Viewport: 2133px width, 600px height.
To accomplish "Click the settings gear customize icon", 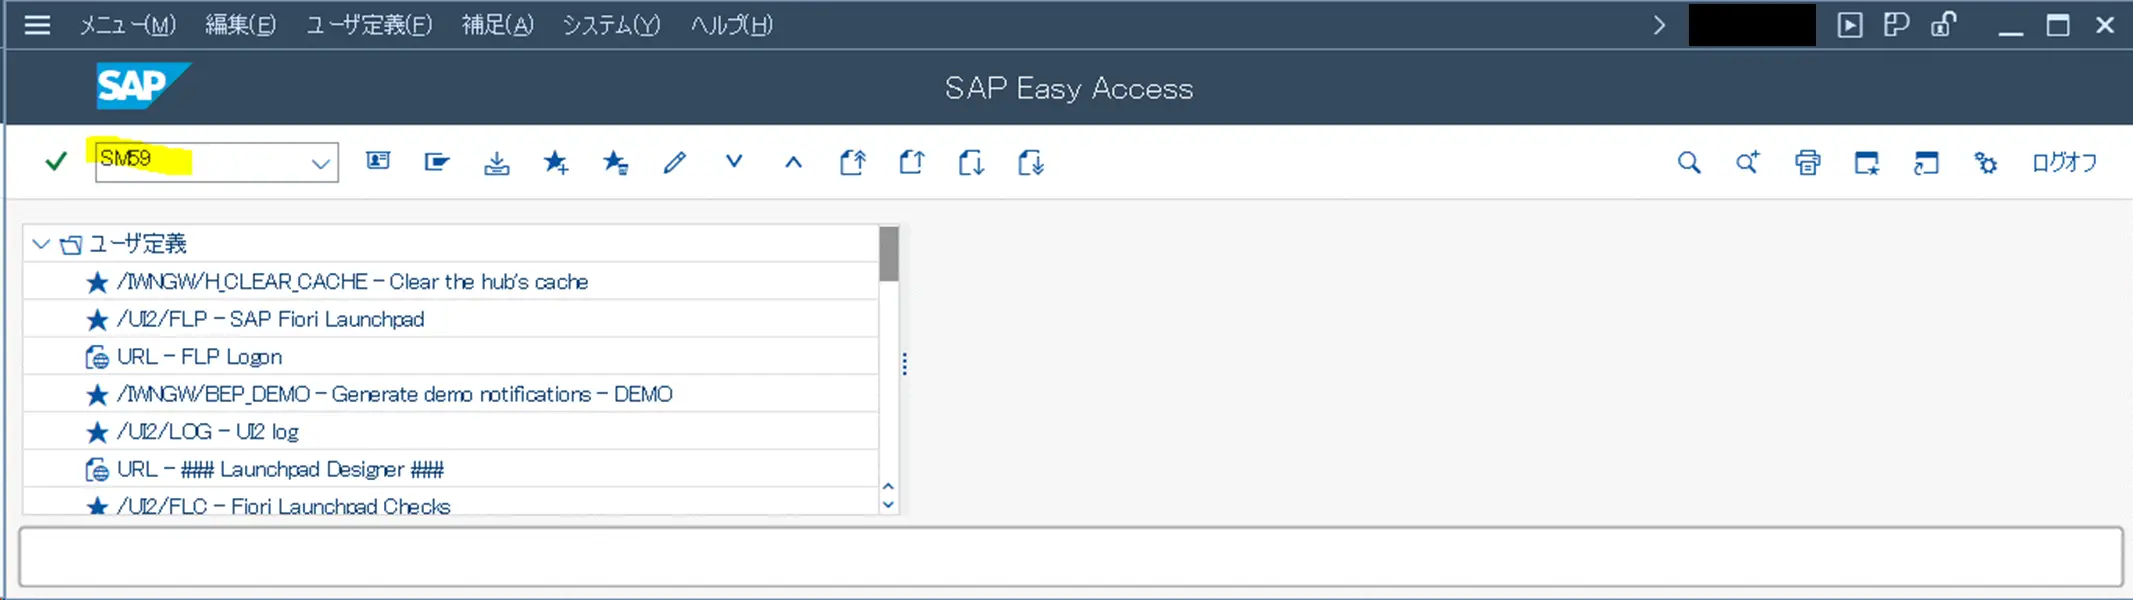I will [x=1985, y=162].
